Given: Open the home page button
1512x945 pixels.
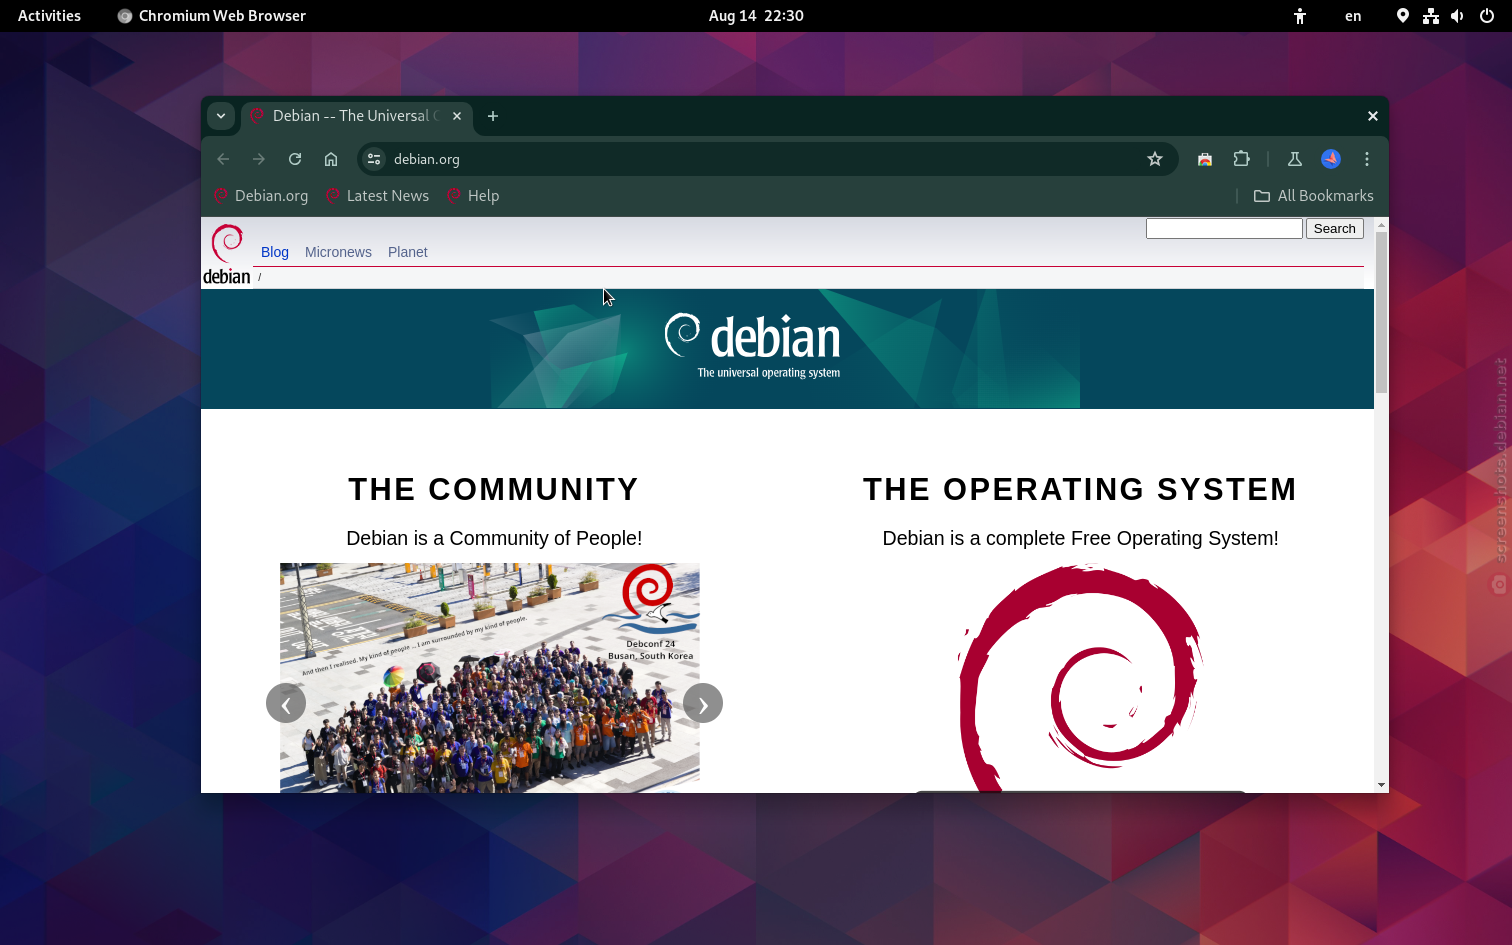Looking at the screenshot, I should click(331, 159).
